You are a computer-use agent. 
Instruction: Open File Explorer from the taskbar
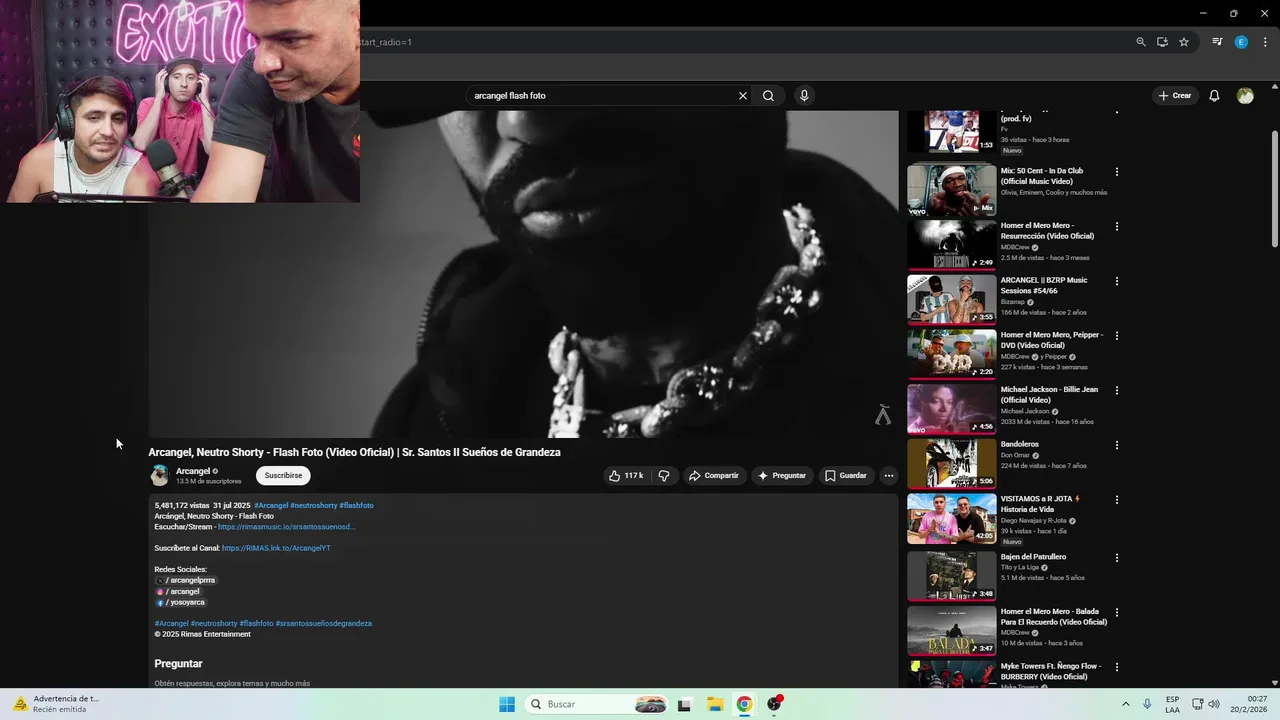[715, 704]
